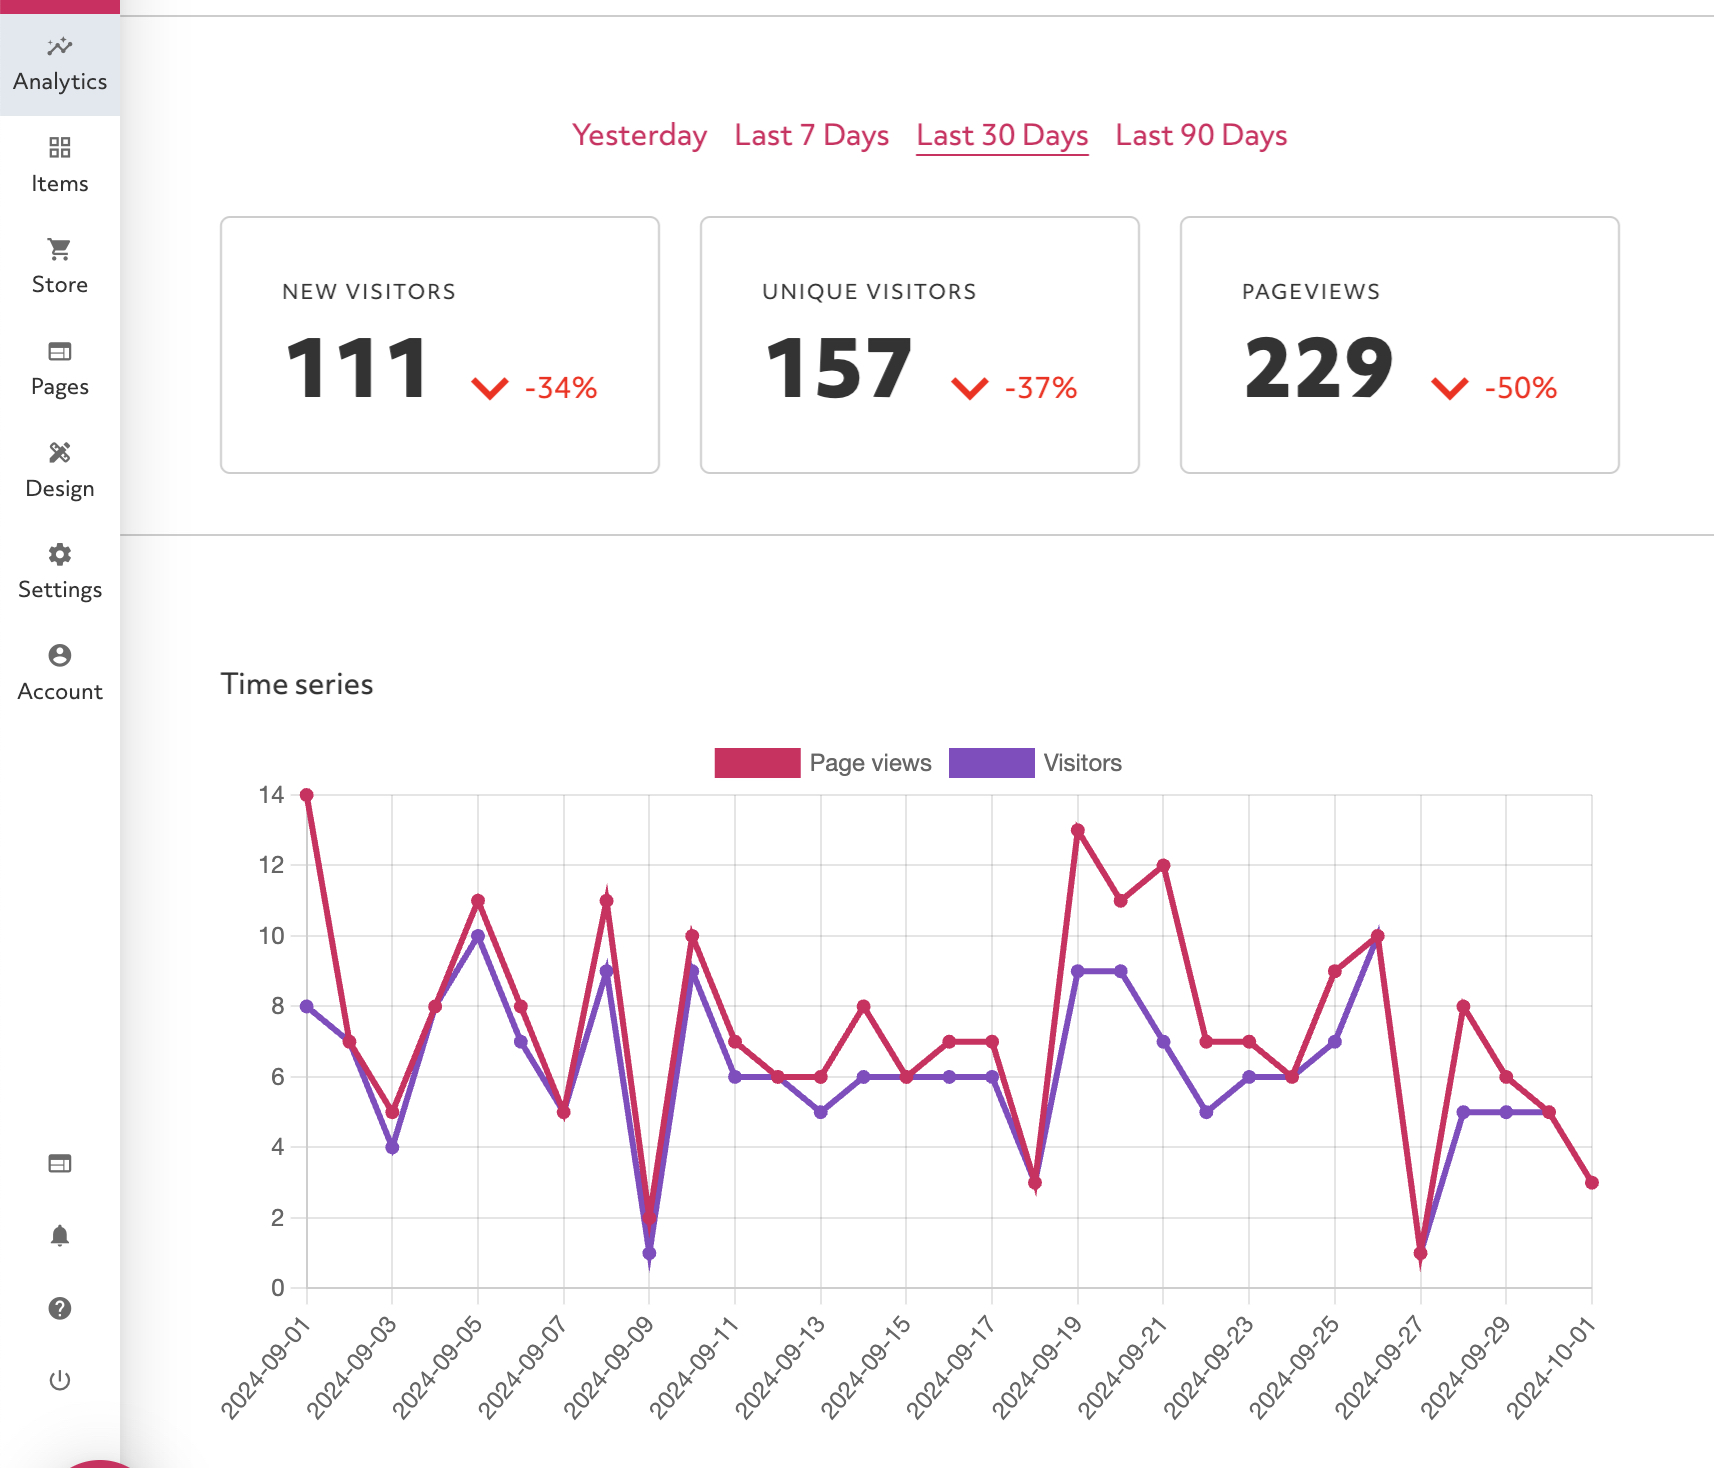Open Settings gear in sidebar
Viewport: 1714px width, 1468px height.
pos(60,554)
